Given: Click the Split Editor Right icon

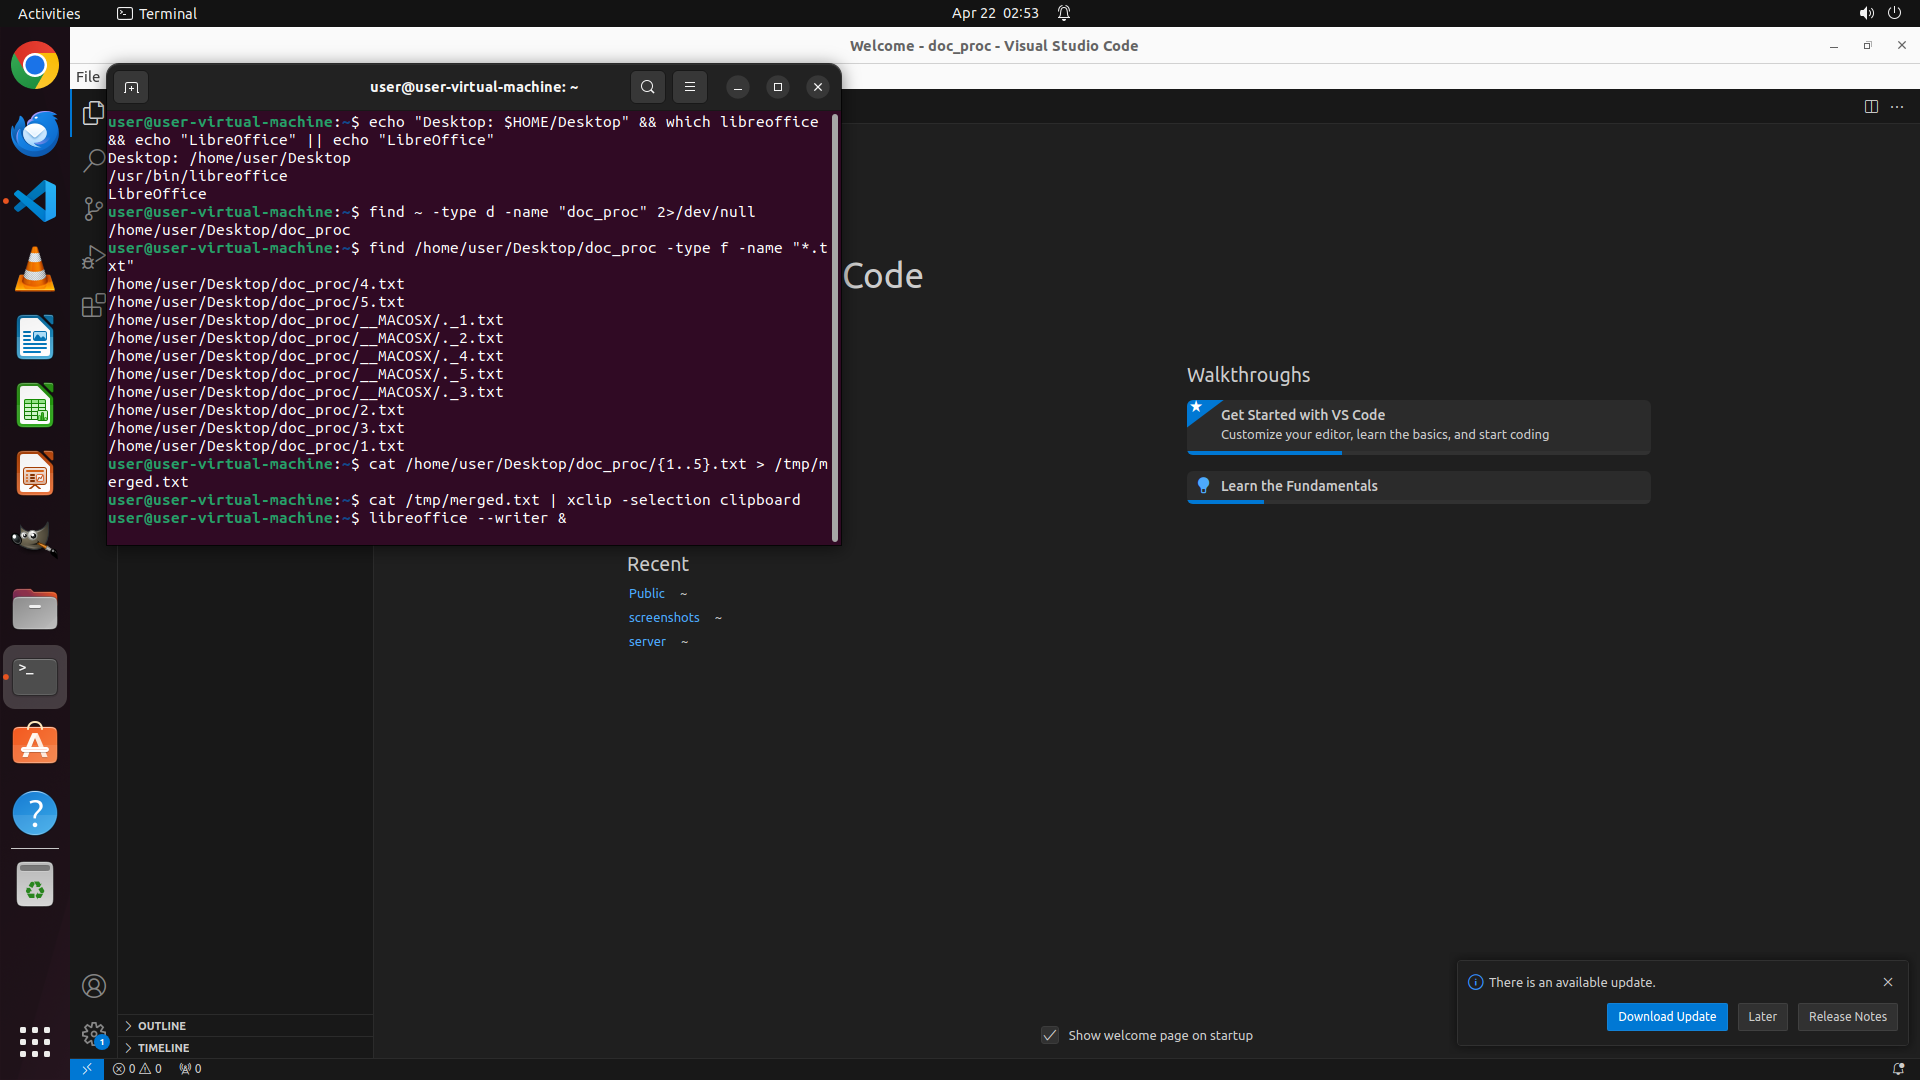Looking at the screenshot, I should click(1871, 107).
